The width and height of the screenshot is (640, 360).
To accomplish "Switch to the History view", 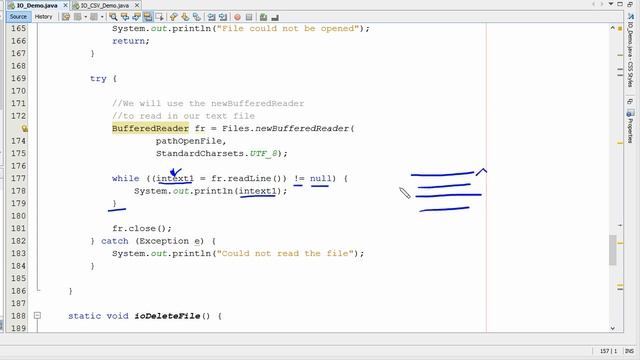I will 43,17.
